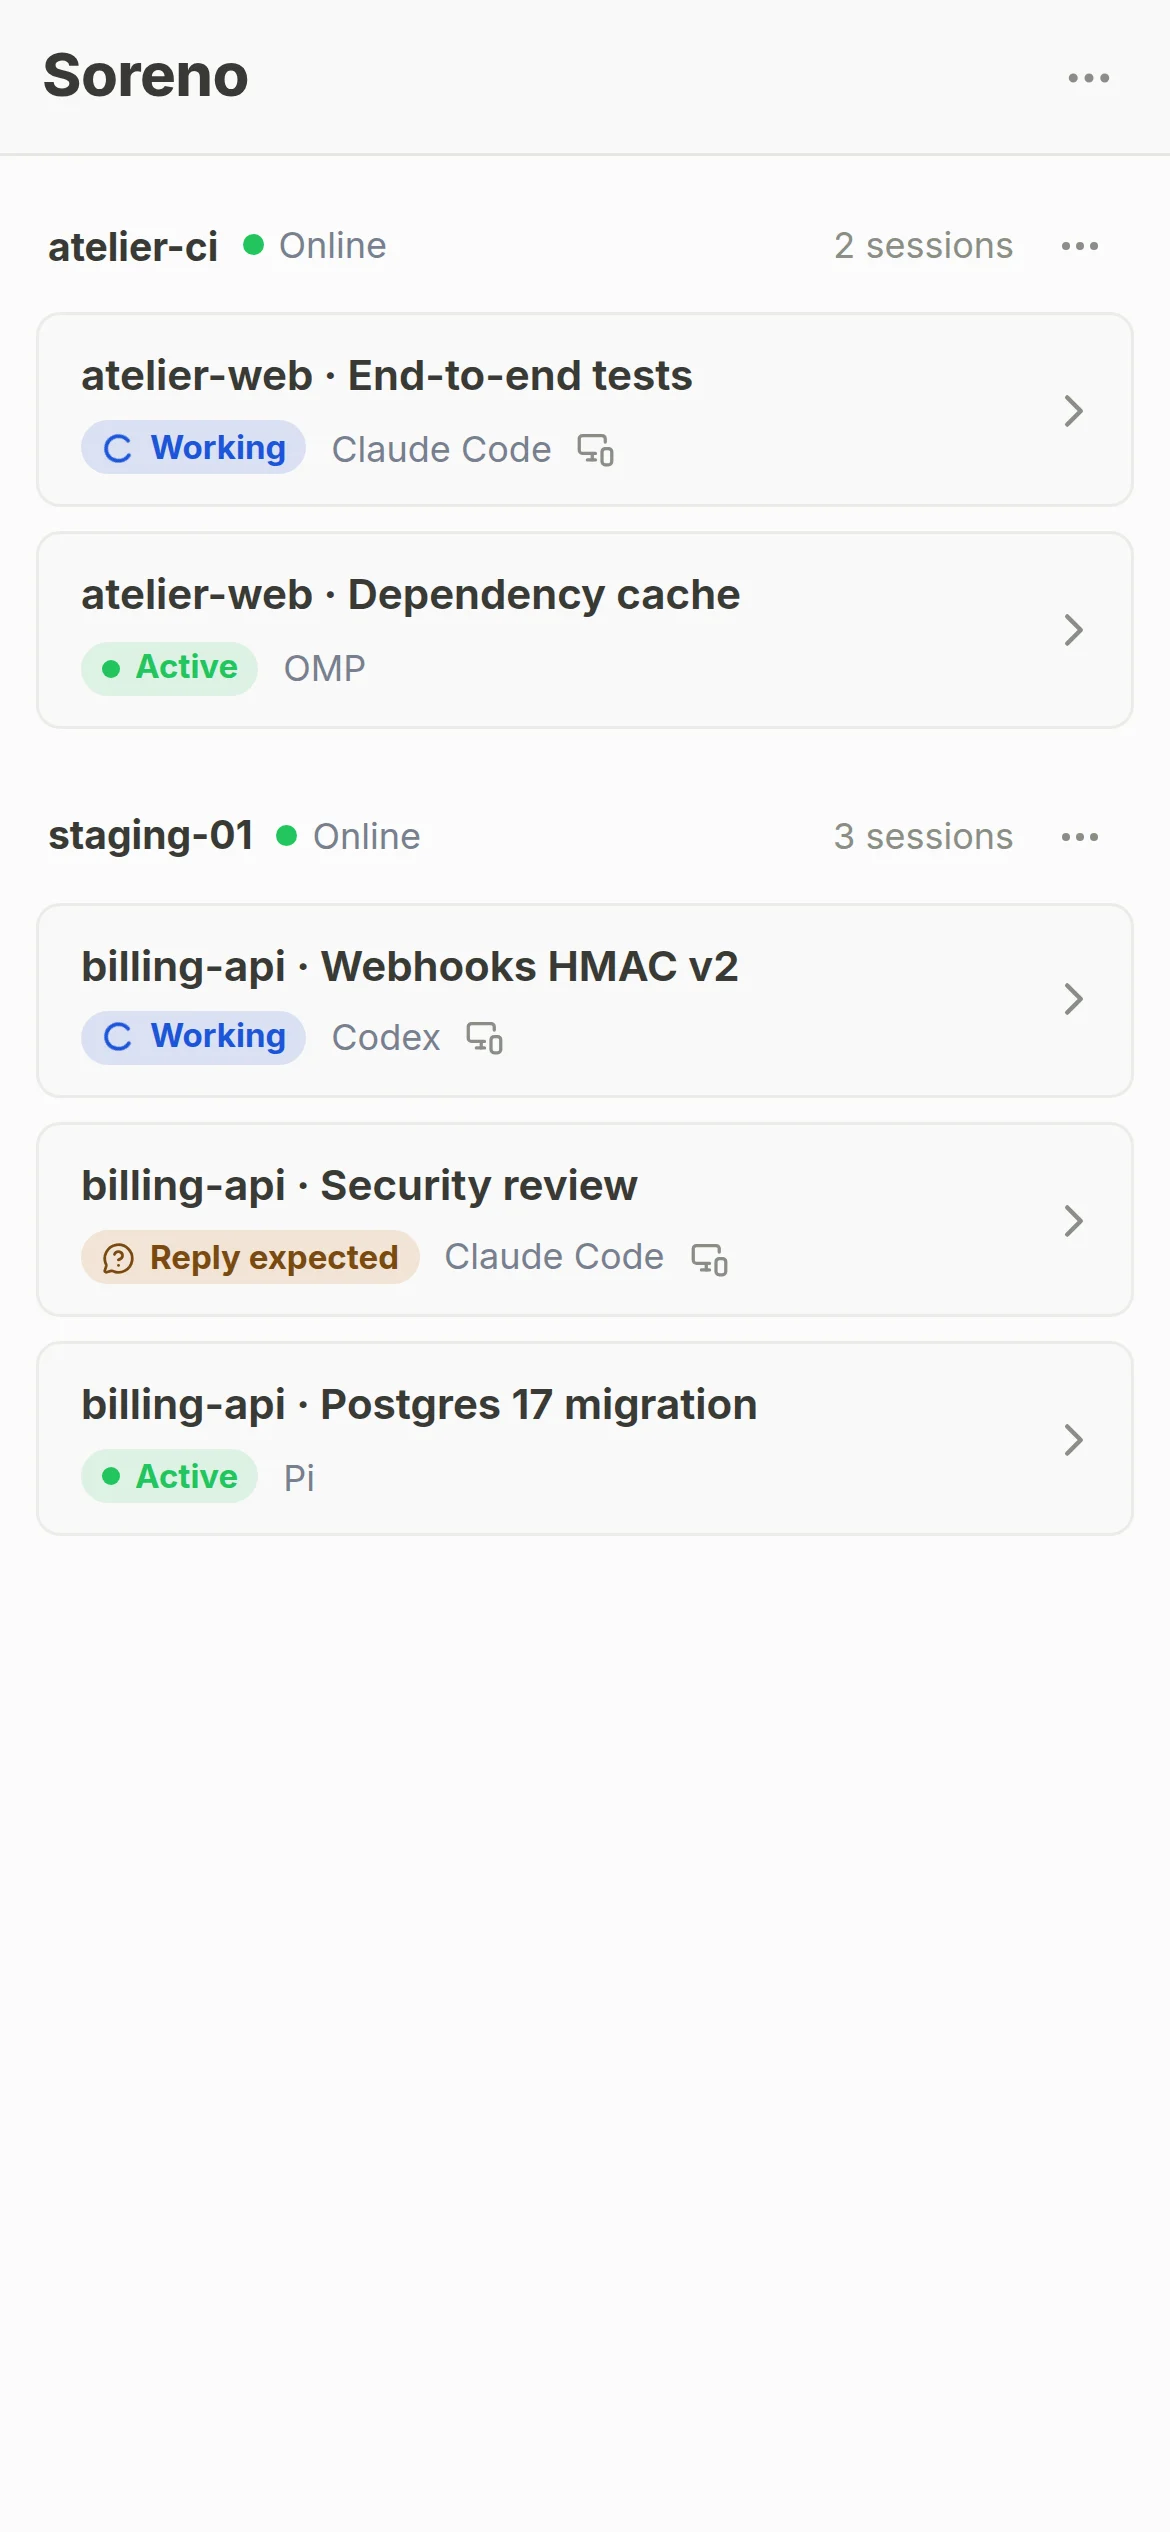The height and width of the screenshot is (2532, 1170).
Task: Open the Soreno header more-options menu
Action: point(1088,78)
